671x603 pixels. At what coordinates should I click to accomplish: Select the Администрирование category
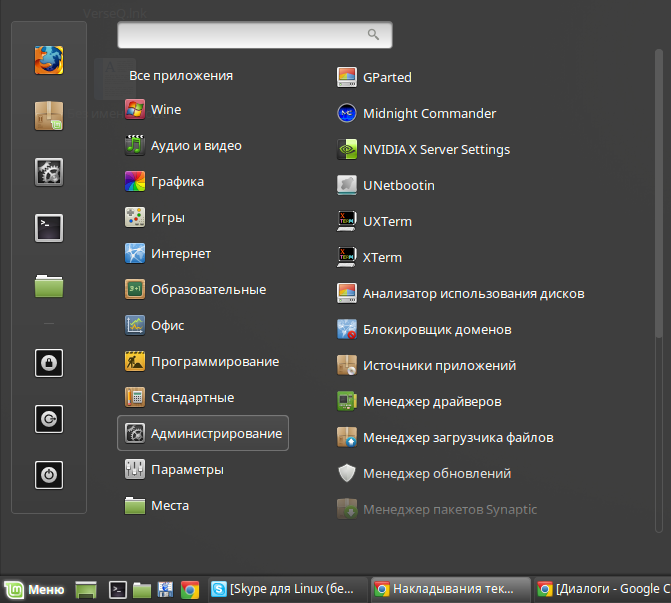point(203,433)
